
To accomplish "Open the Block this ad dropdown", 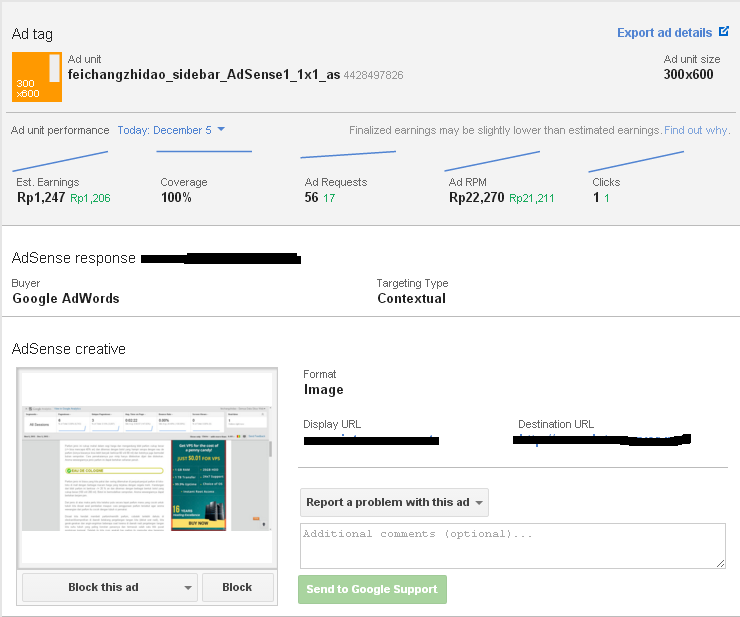I will pyautogui.click(x=110, y=587).
